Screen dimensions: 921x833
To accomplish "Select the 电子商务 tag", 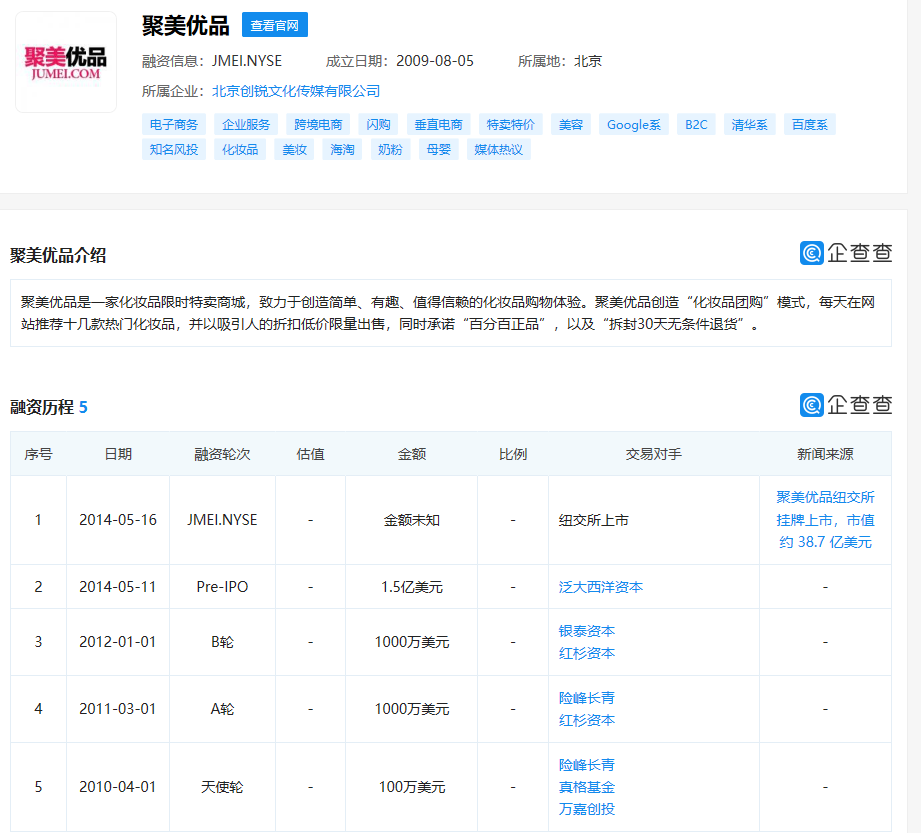I will (x=174, y=125).
